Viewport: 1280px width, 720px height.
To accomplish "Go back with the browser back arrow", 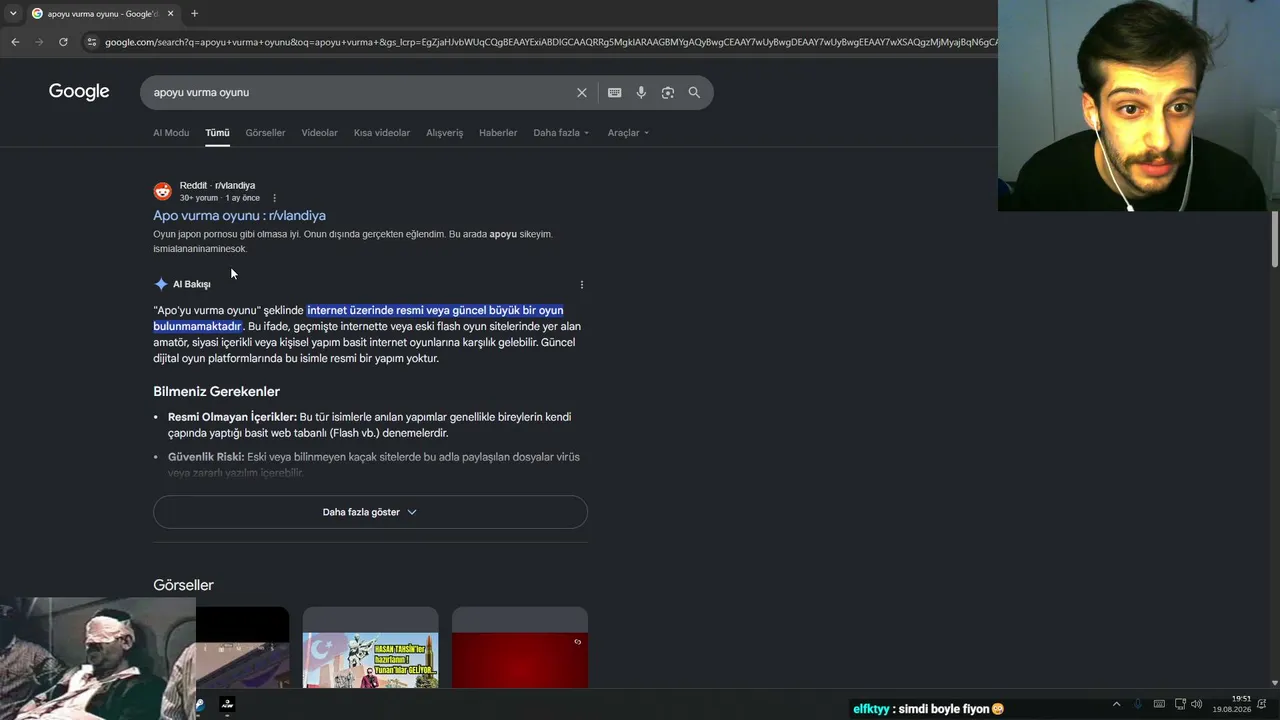I will coord(15,42).
